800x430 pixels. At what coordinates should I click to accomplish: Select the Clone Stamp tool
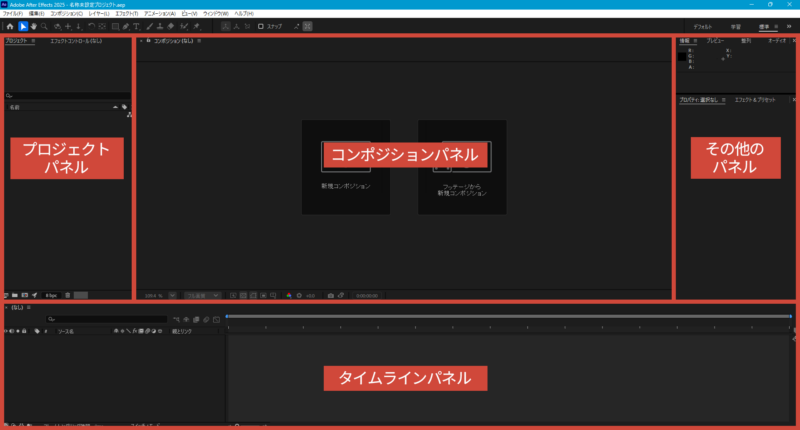point(160,27)
